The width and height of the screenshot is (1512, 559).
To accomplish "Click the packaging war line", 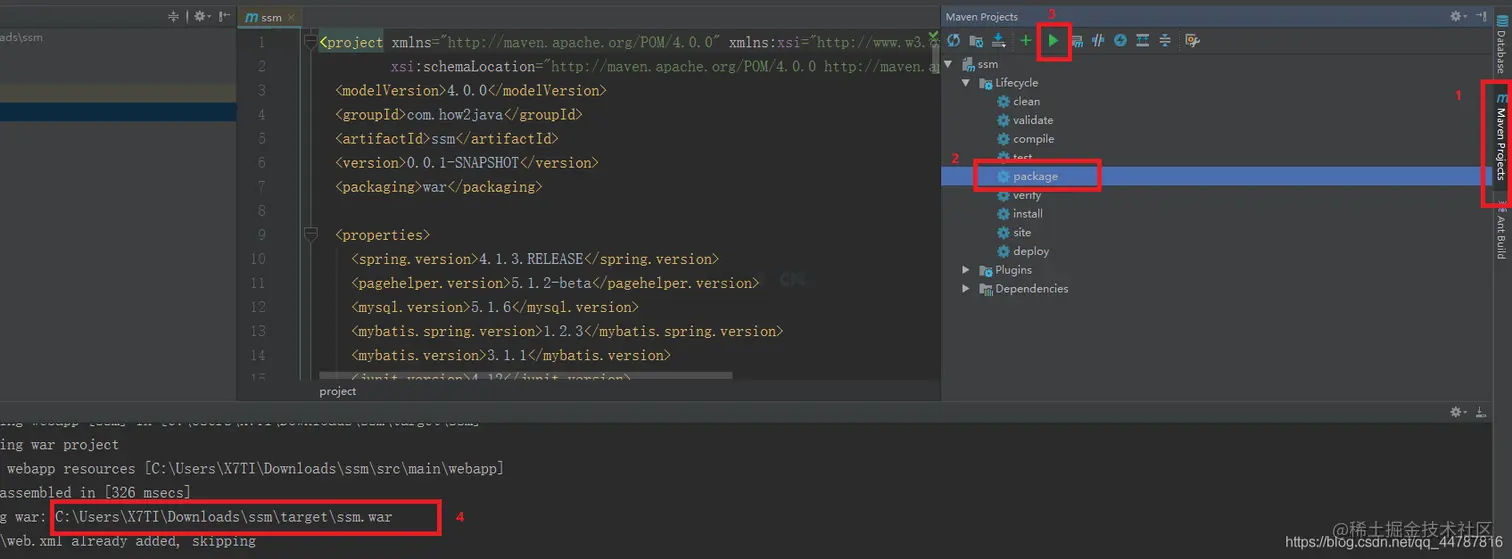I will [x=439, y=187].
